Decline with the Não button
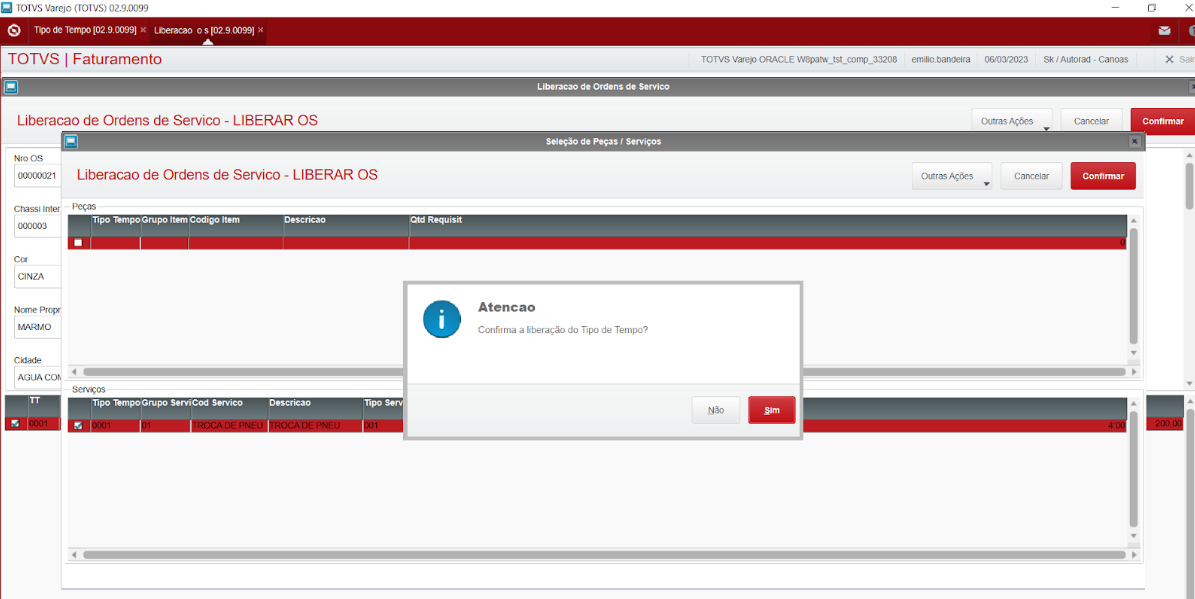Screen dimensions: 1195x599 pos(716,410)
